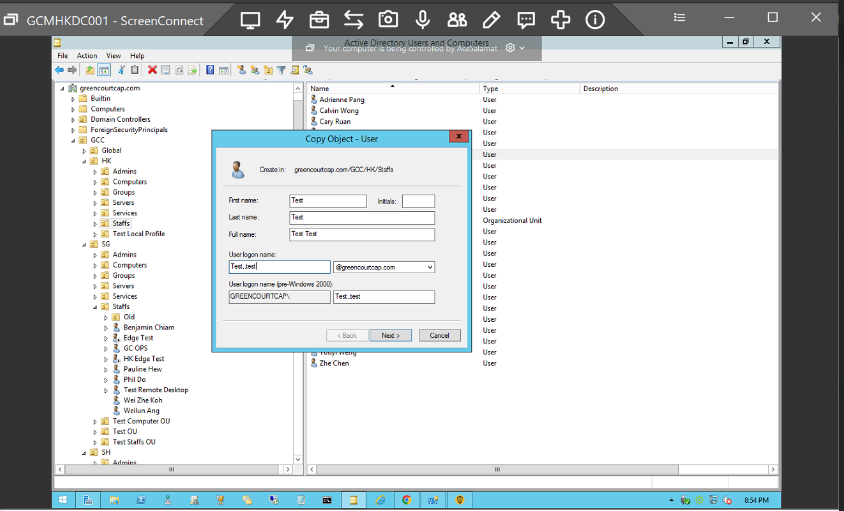
Task: Open the View menu
Action: (x=114, y=55)
